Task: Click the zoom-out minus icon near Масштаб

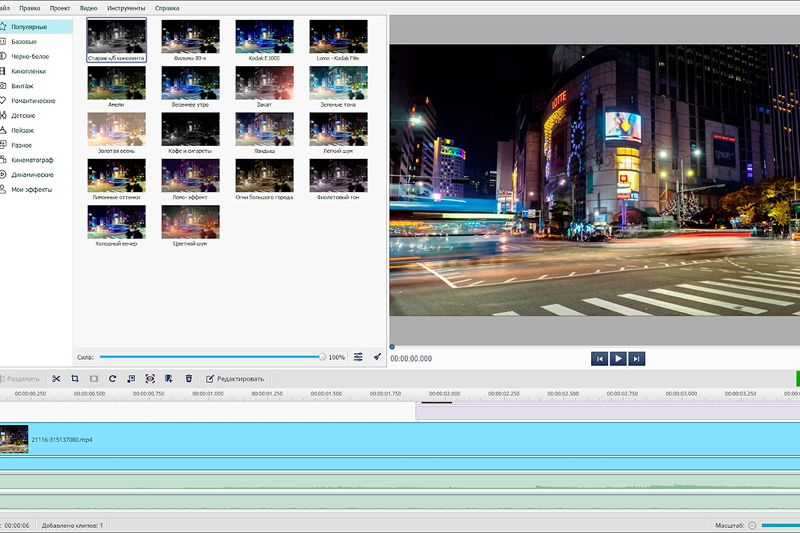Action: (752, 525)
